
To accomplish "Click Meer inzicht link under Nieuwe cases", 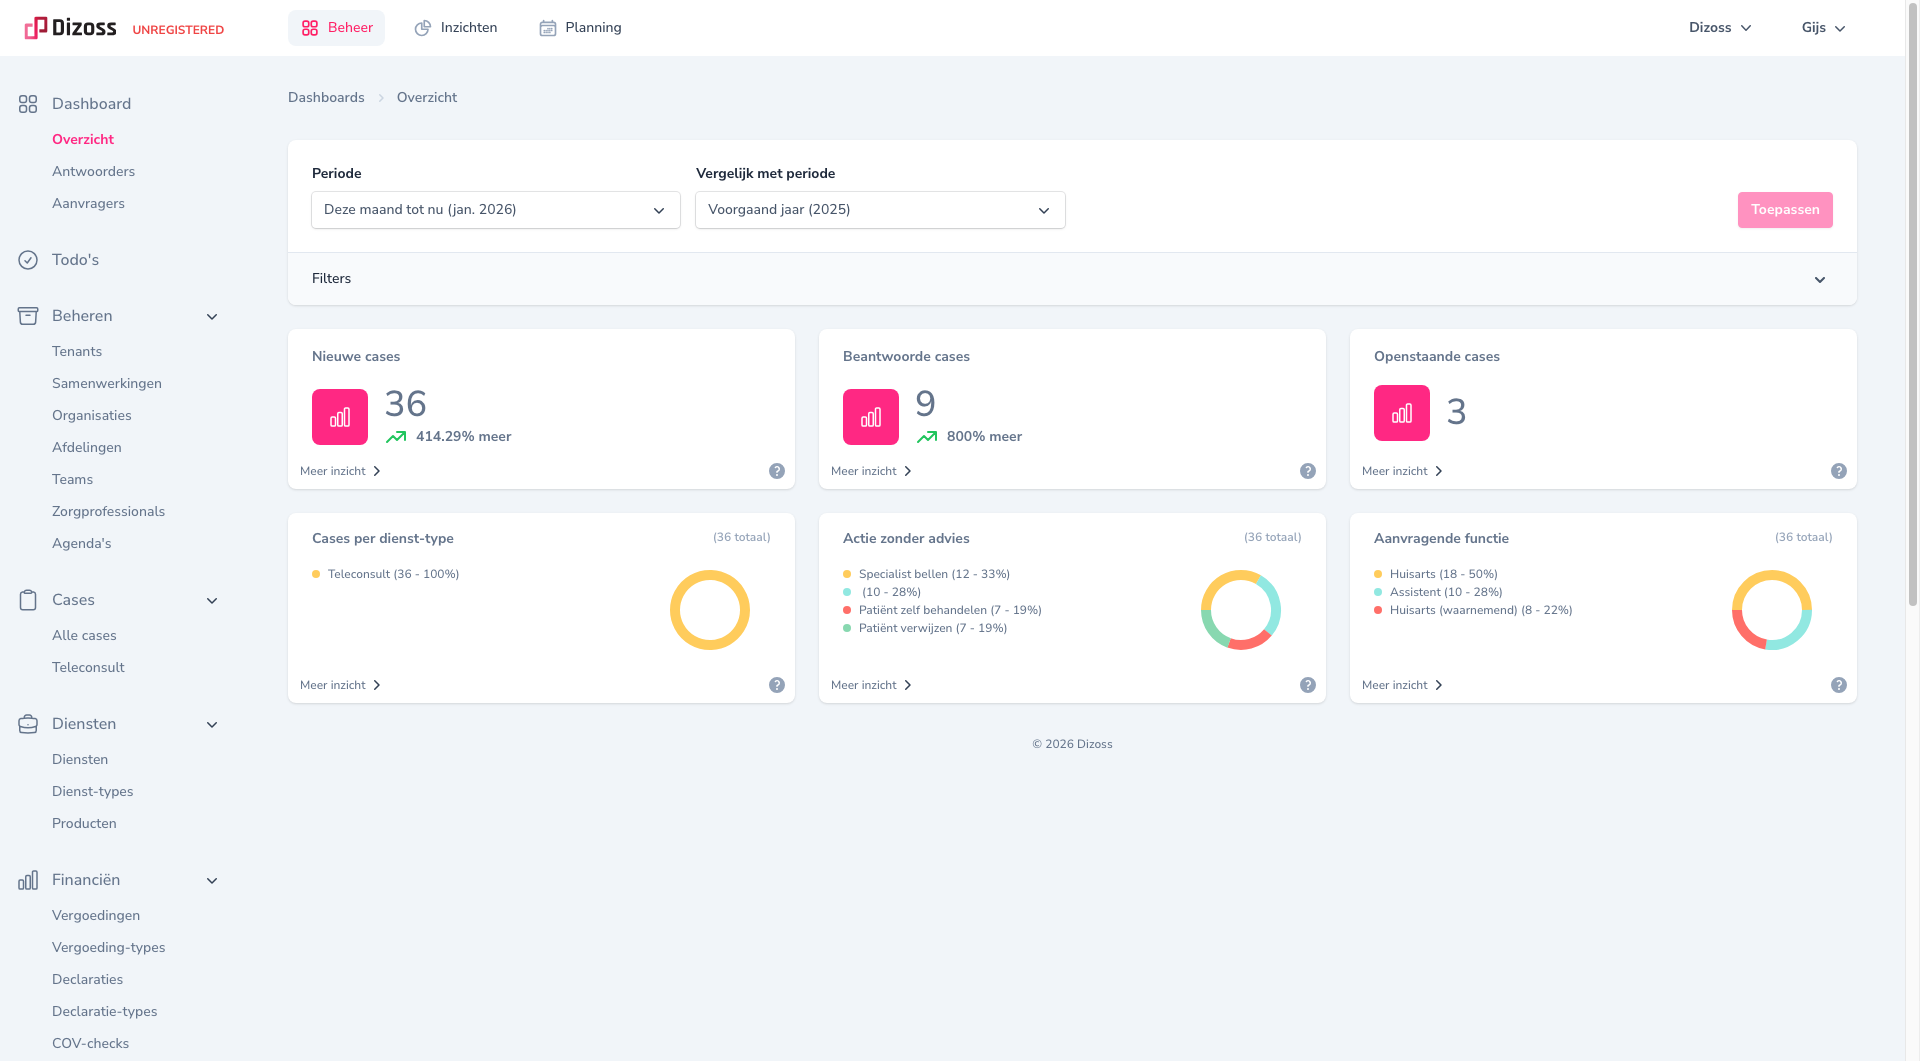I will pyautogui.click(x=340, y=471).
